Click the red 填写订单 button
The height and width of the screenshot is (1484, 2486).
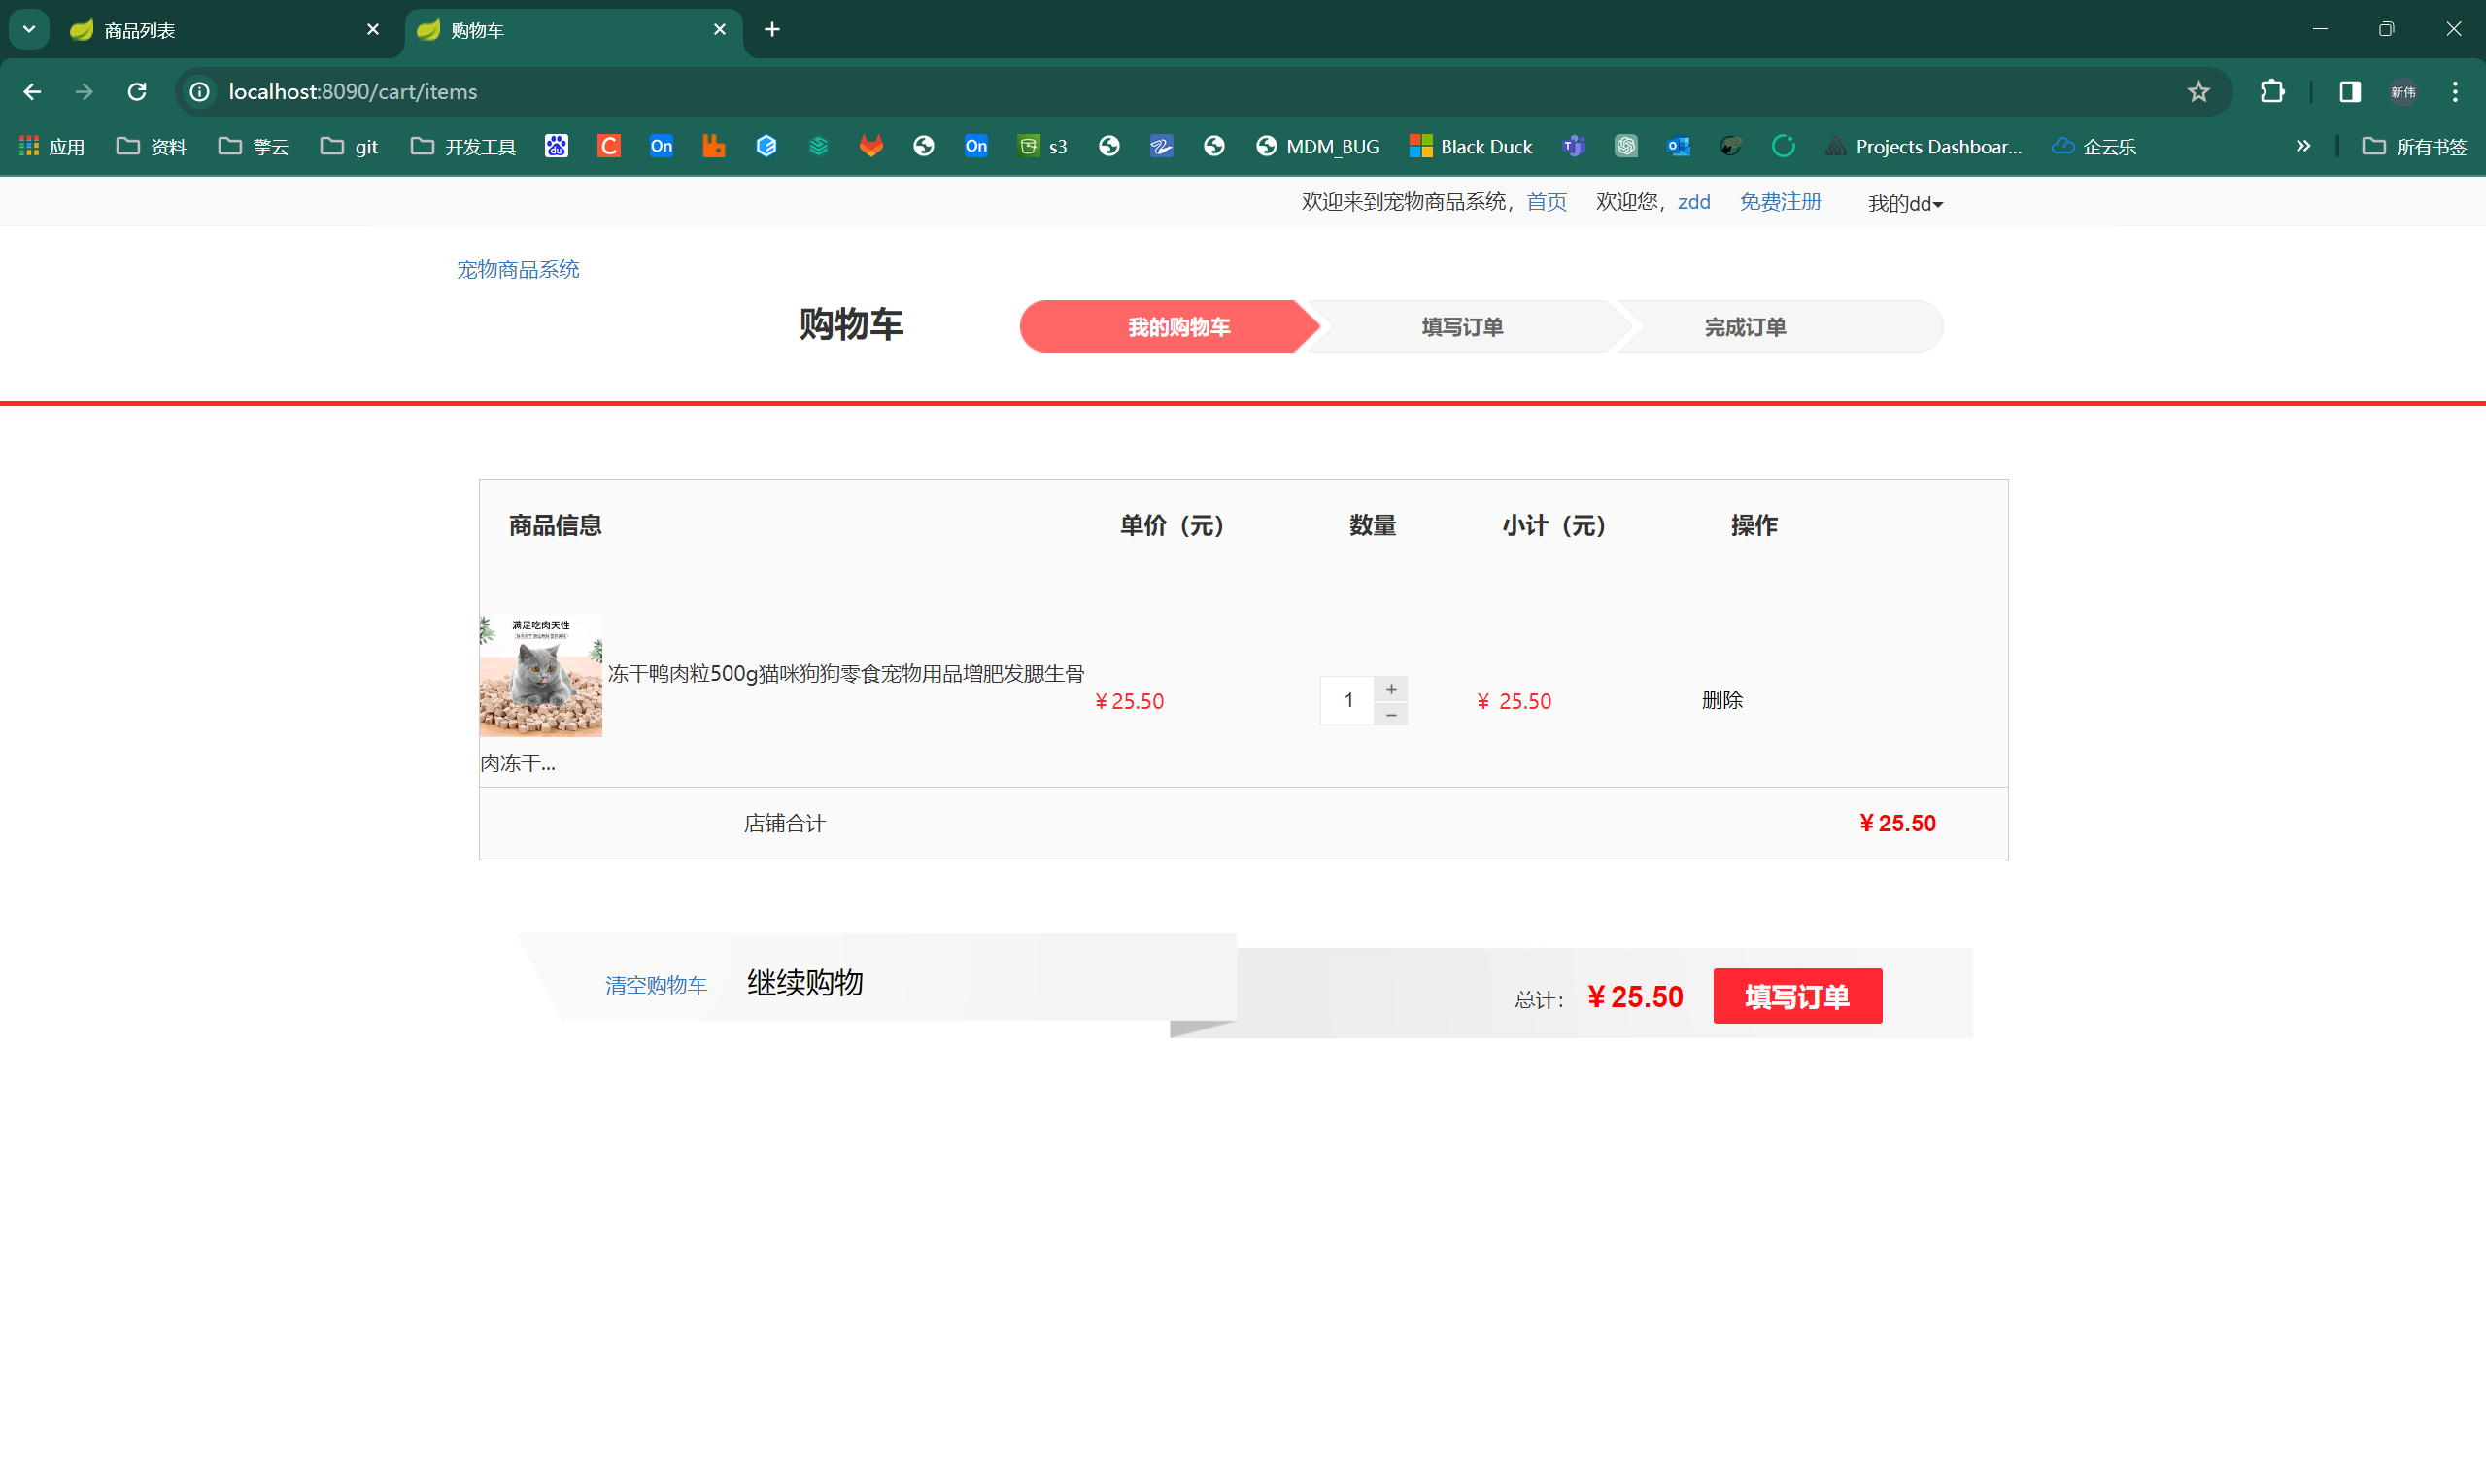[1797, 996]
